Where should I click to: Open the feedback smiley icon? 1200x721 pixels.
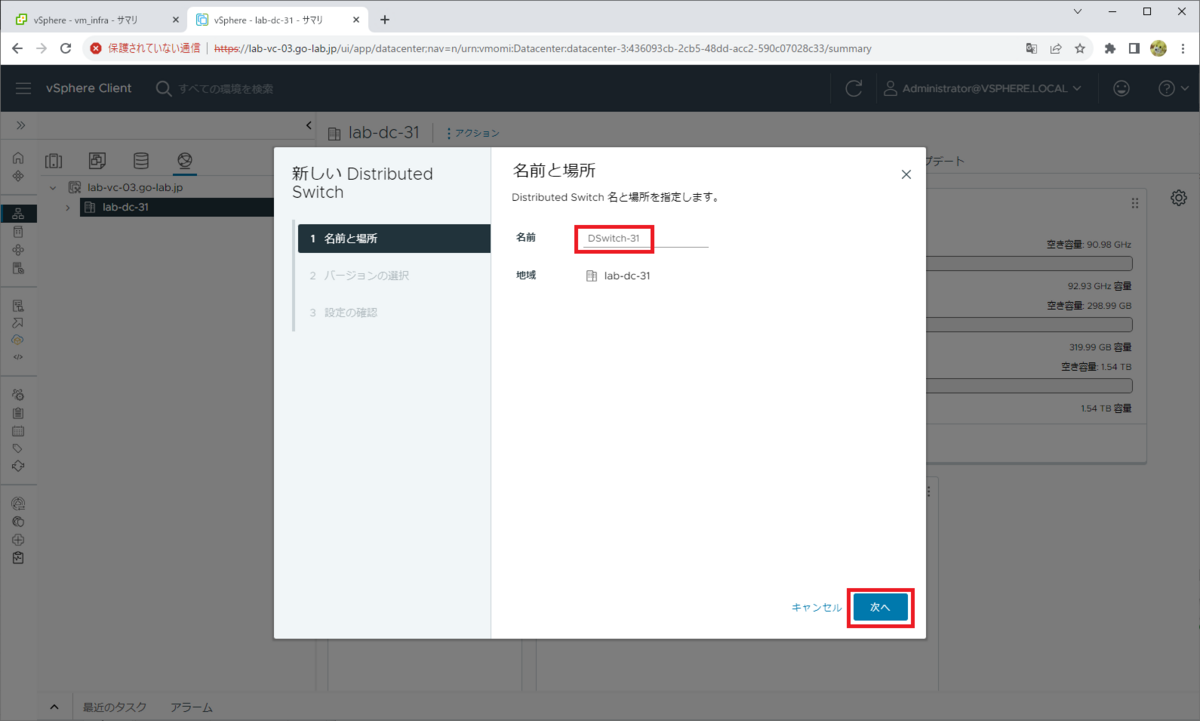click(1121, 88)
